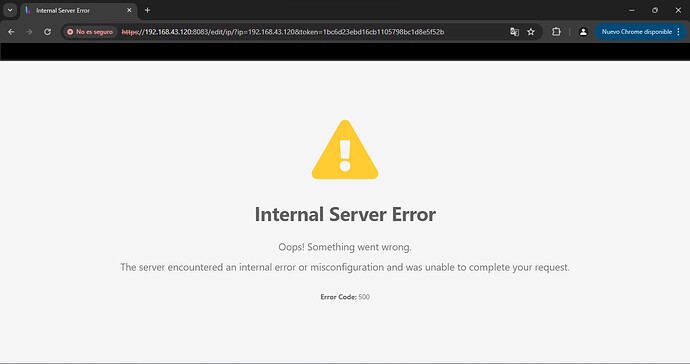Click the 'No es seguro' security badge

coord(90,32)
